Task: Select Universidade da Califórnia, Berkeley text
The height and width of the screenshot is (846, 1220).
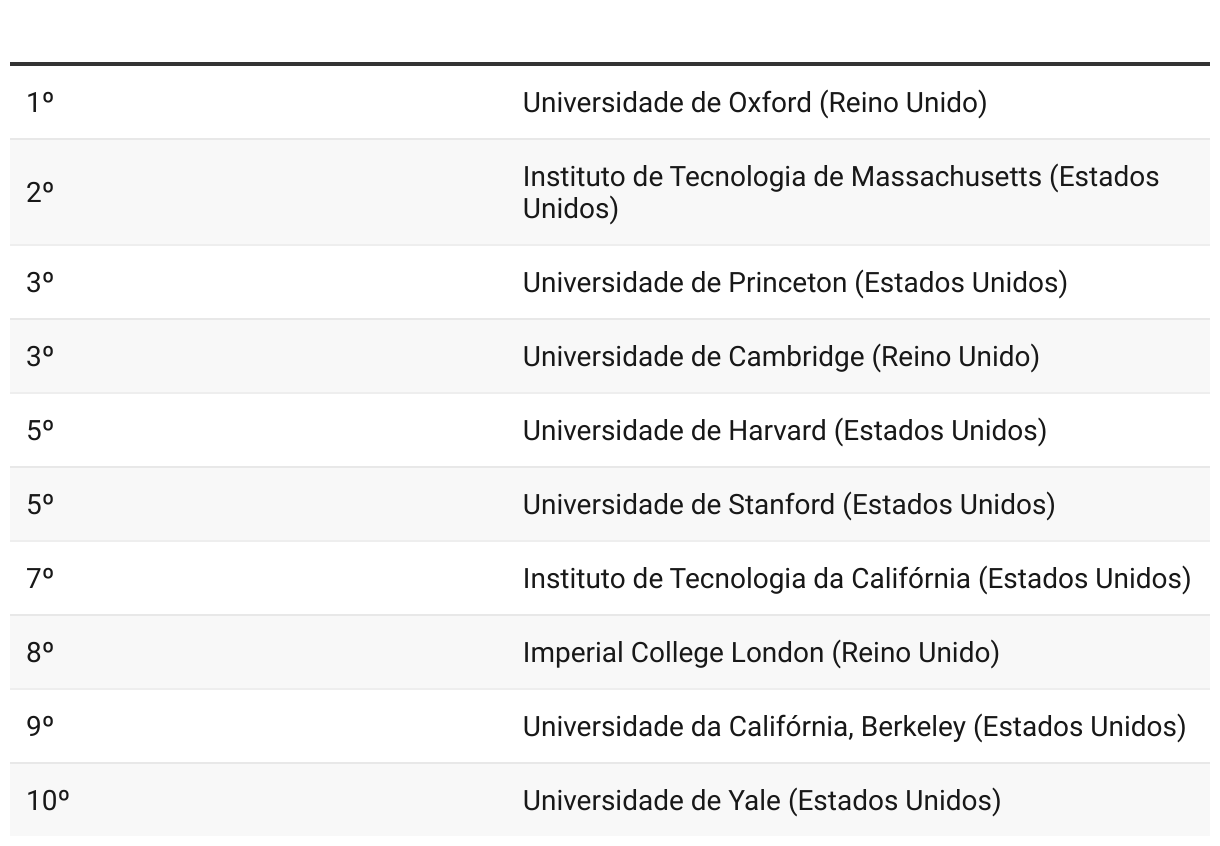Action: [x=854, y=727]
